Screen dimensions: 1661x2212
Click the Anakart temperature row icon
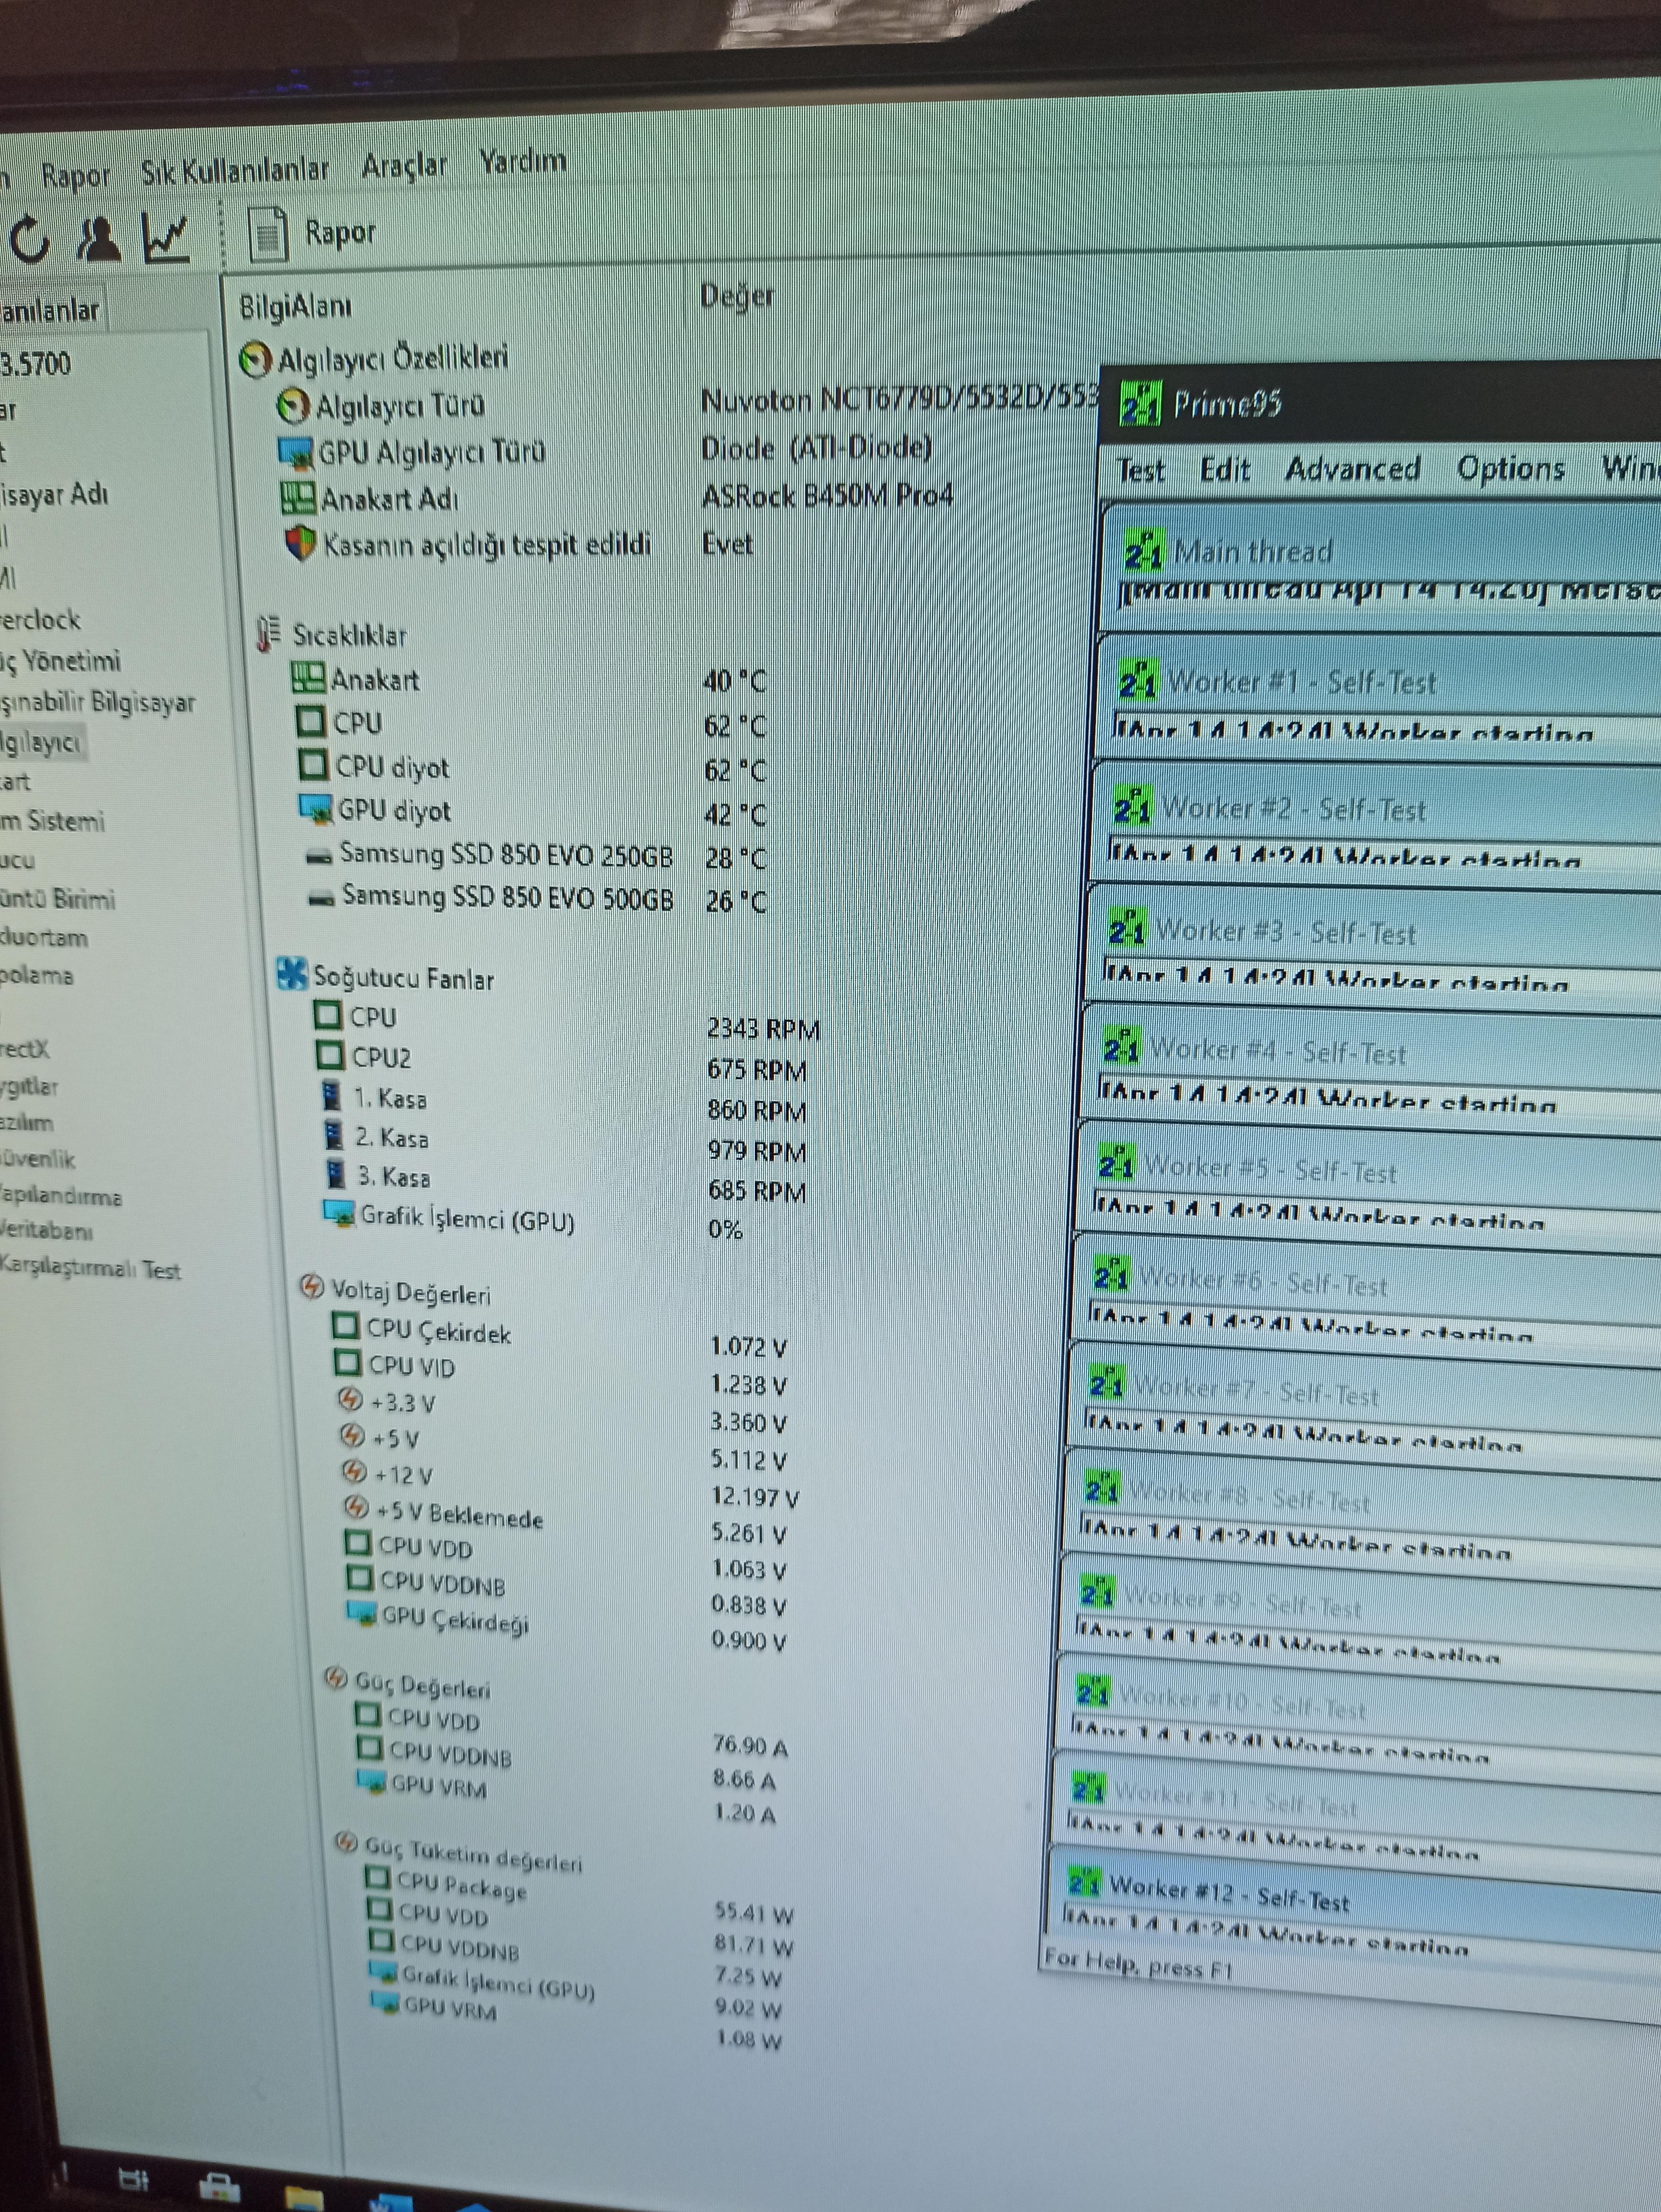click(308, 678)
